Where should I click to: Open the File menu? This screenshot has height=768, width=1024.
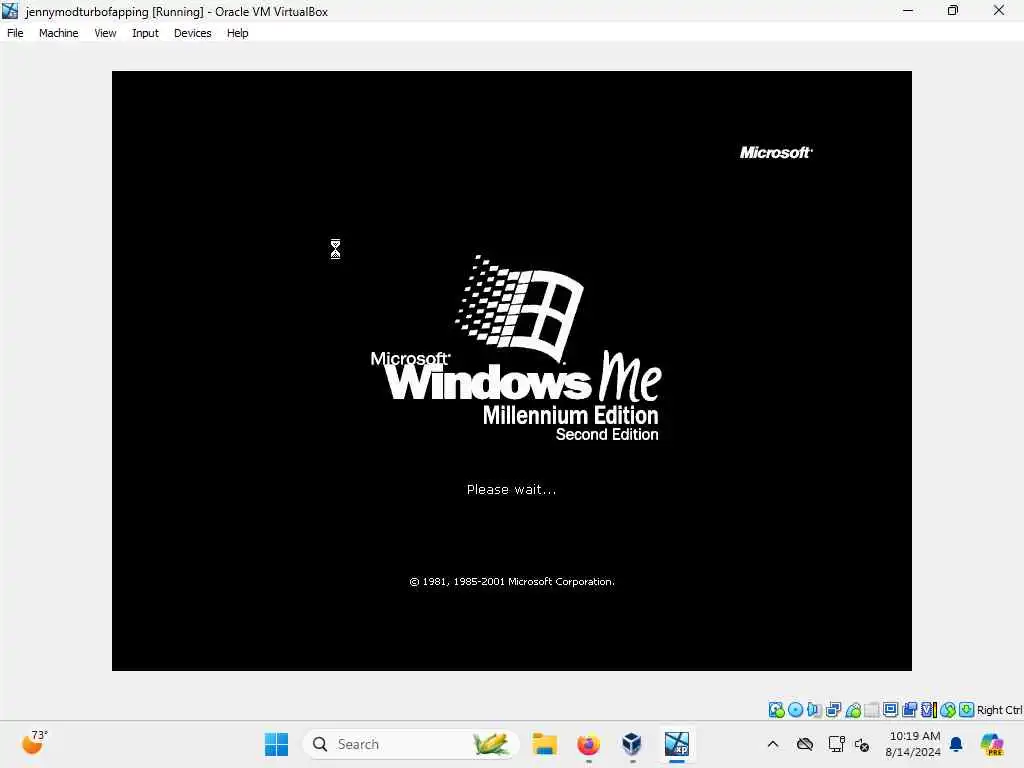tap(15, 33)
